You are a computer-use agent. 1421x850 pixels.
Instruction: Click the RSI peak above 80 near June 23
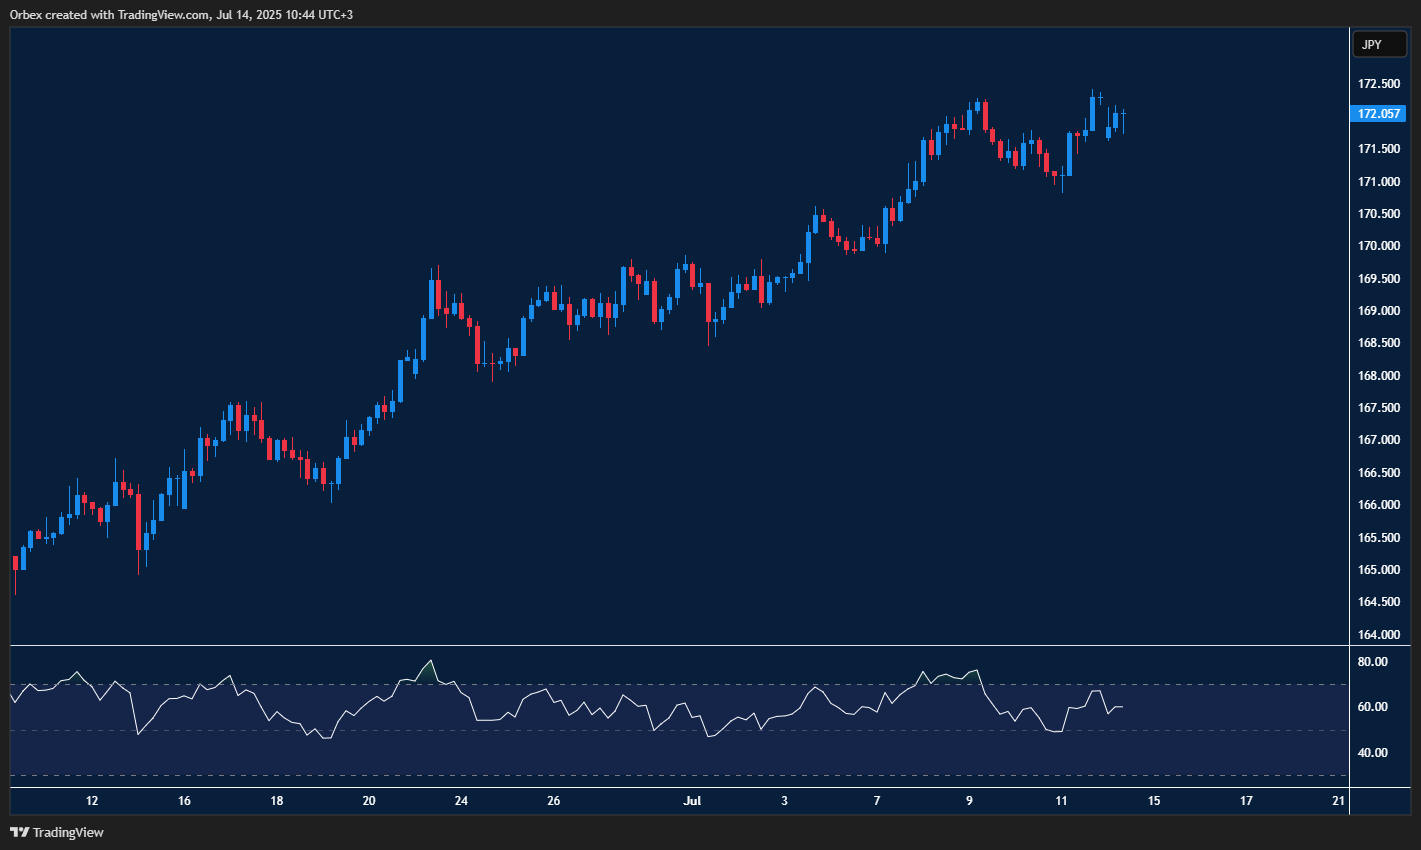[x=431, y=662]
